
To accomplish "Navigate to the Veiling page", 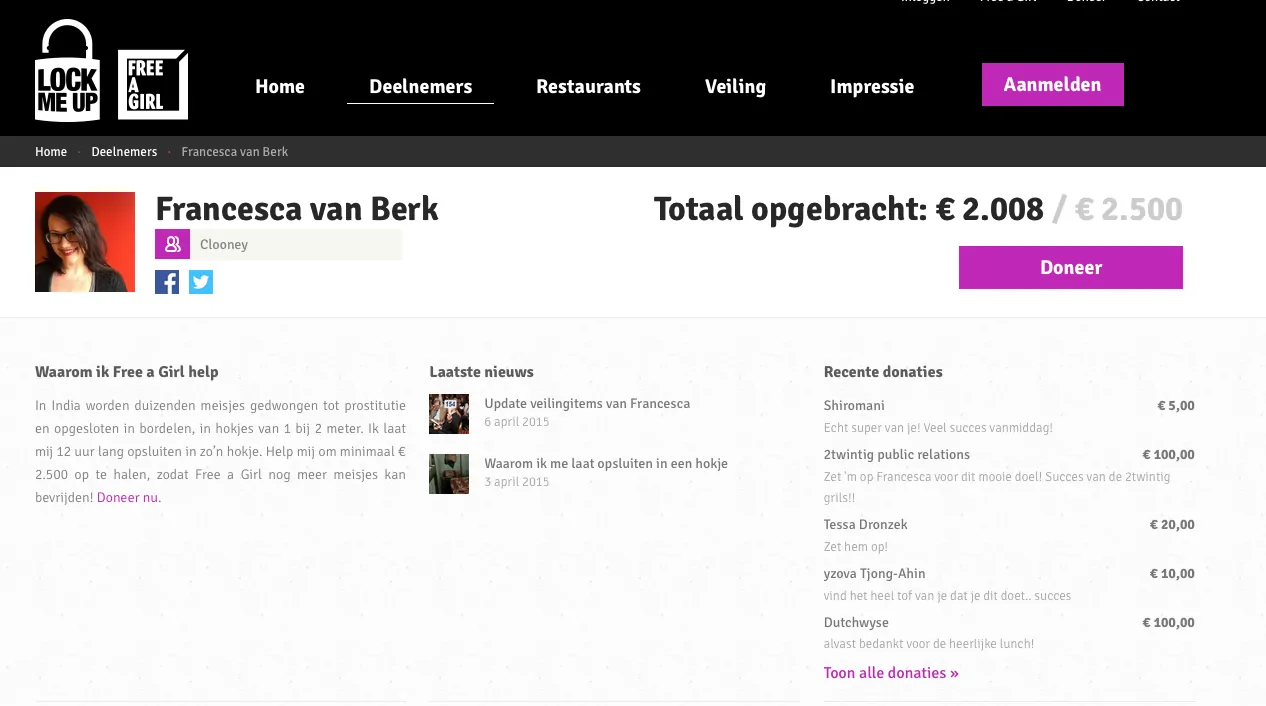I will coord(735,87).
